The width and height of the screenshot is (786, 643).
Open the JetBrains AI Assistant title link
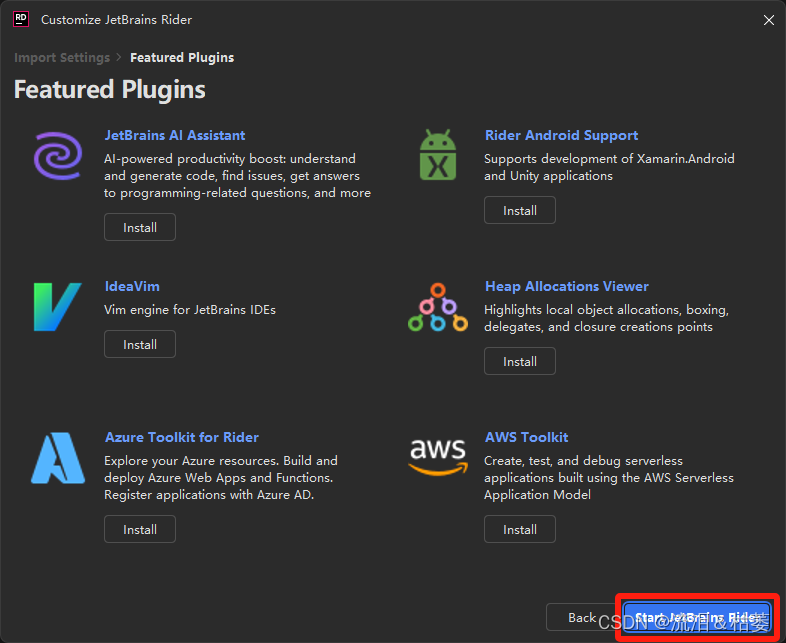pyautogui.click(x=174, y=135)
